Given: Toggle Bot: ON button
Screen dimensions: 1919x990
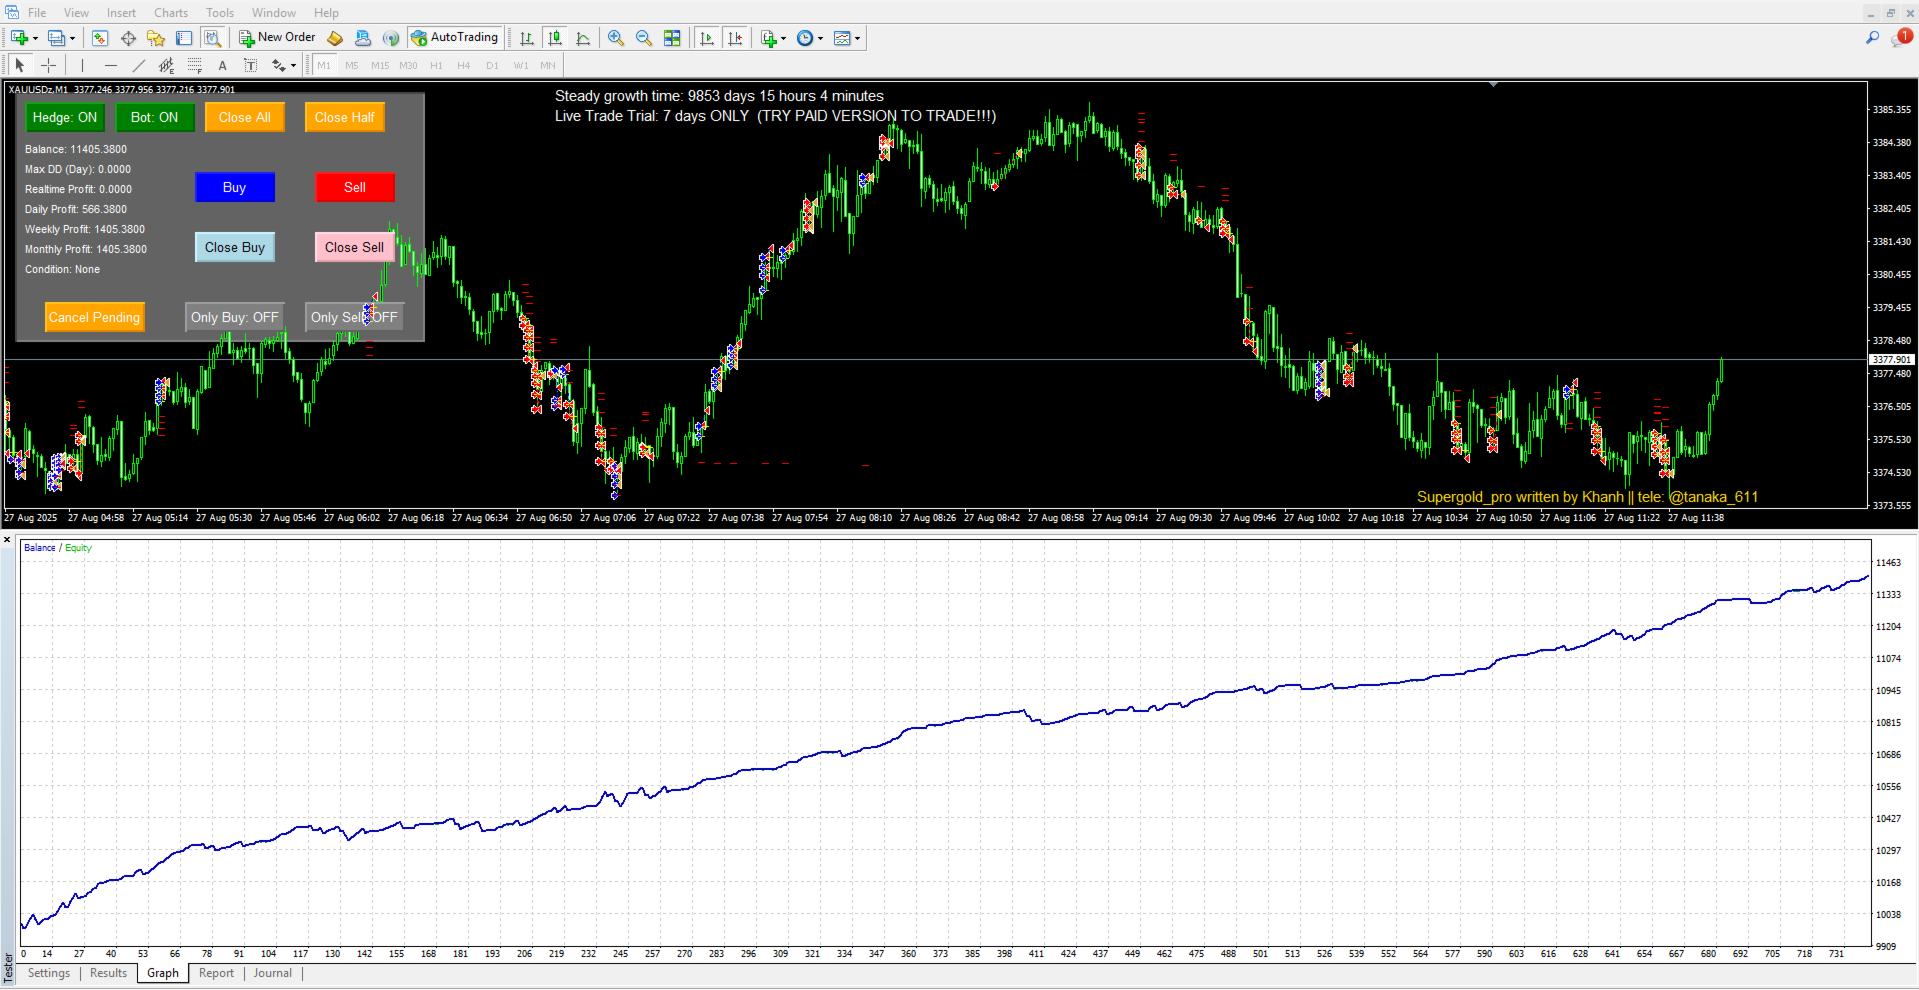Looking at the screenshot, I should 155,117.
